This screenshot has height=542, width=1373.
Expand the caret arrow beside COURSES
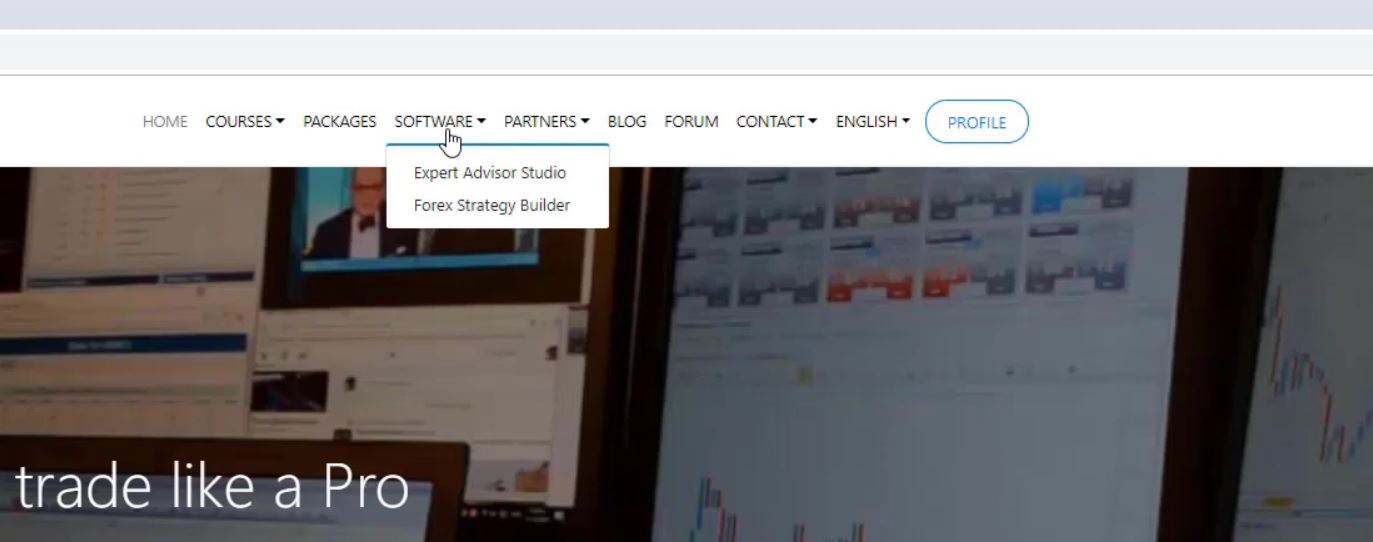280,122
